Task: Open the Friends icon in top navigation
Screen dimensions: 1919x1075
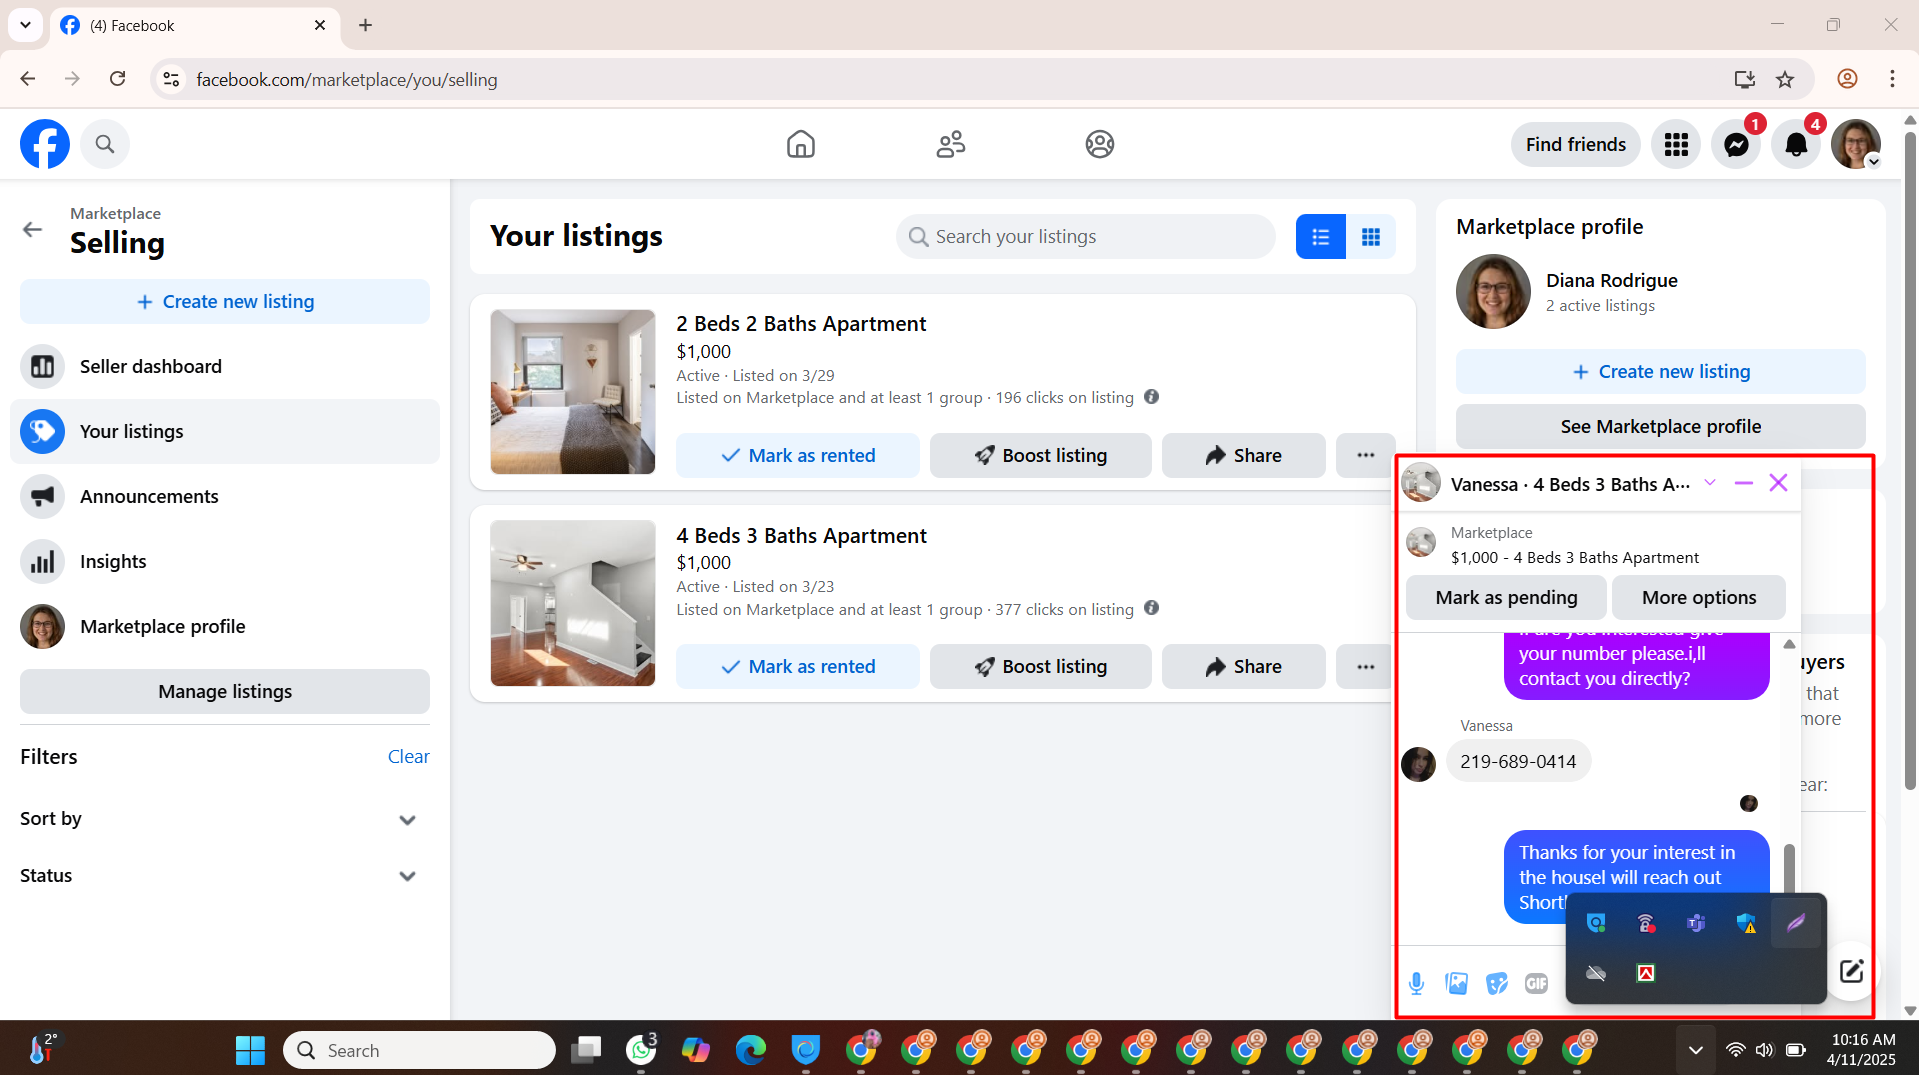Action: pyautogui.click(x=950, y=144)
